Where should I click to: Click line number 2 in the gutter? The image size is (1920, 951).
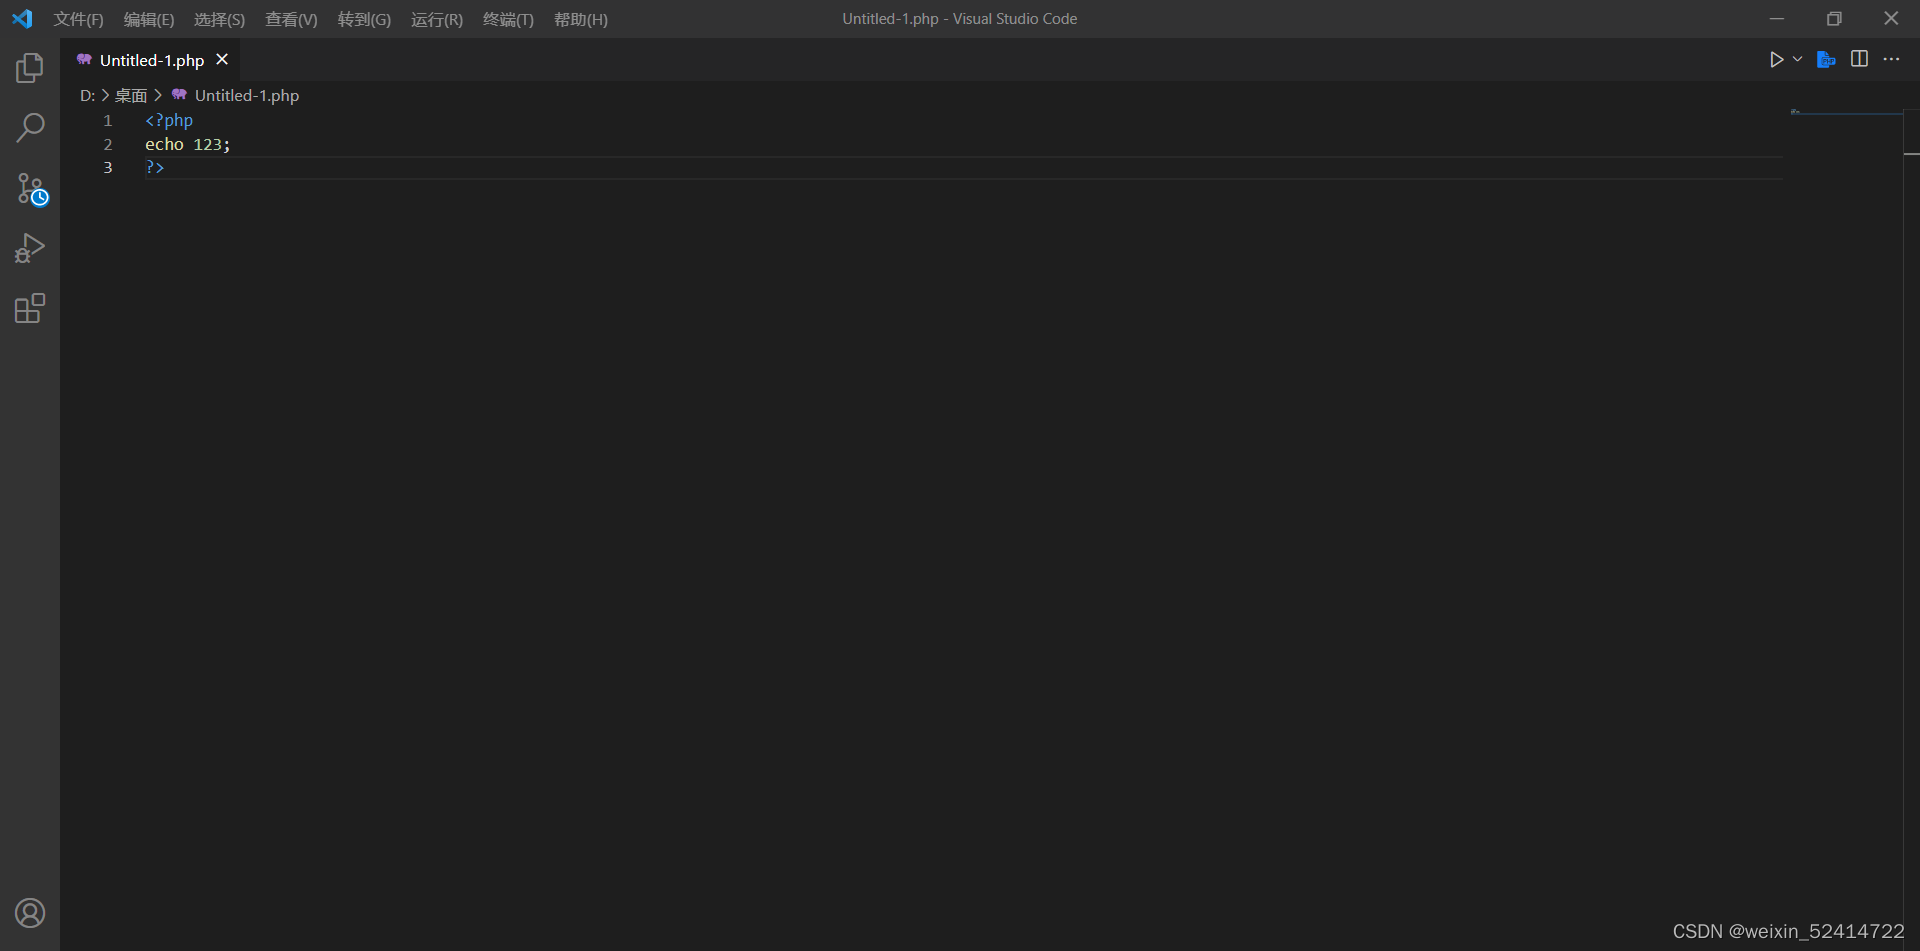pyautogui.click(x=107, y=144)
